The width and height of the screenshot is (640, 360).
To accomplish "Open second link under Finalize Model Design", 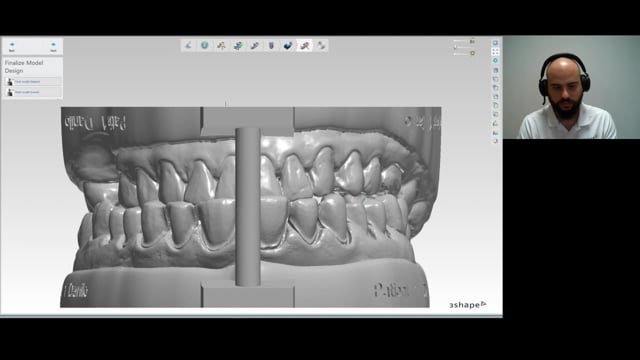I will click(x=33, y=92).
